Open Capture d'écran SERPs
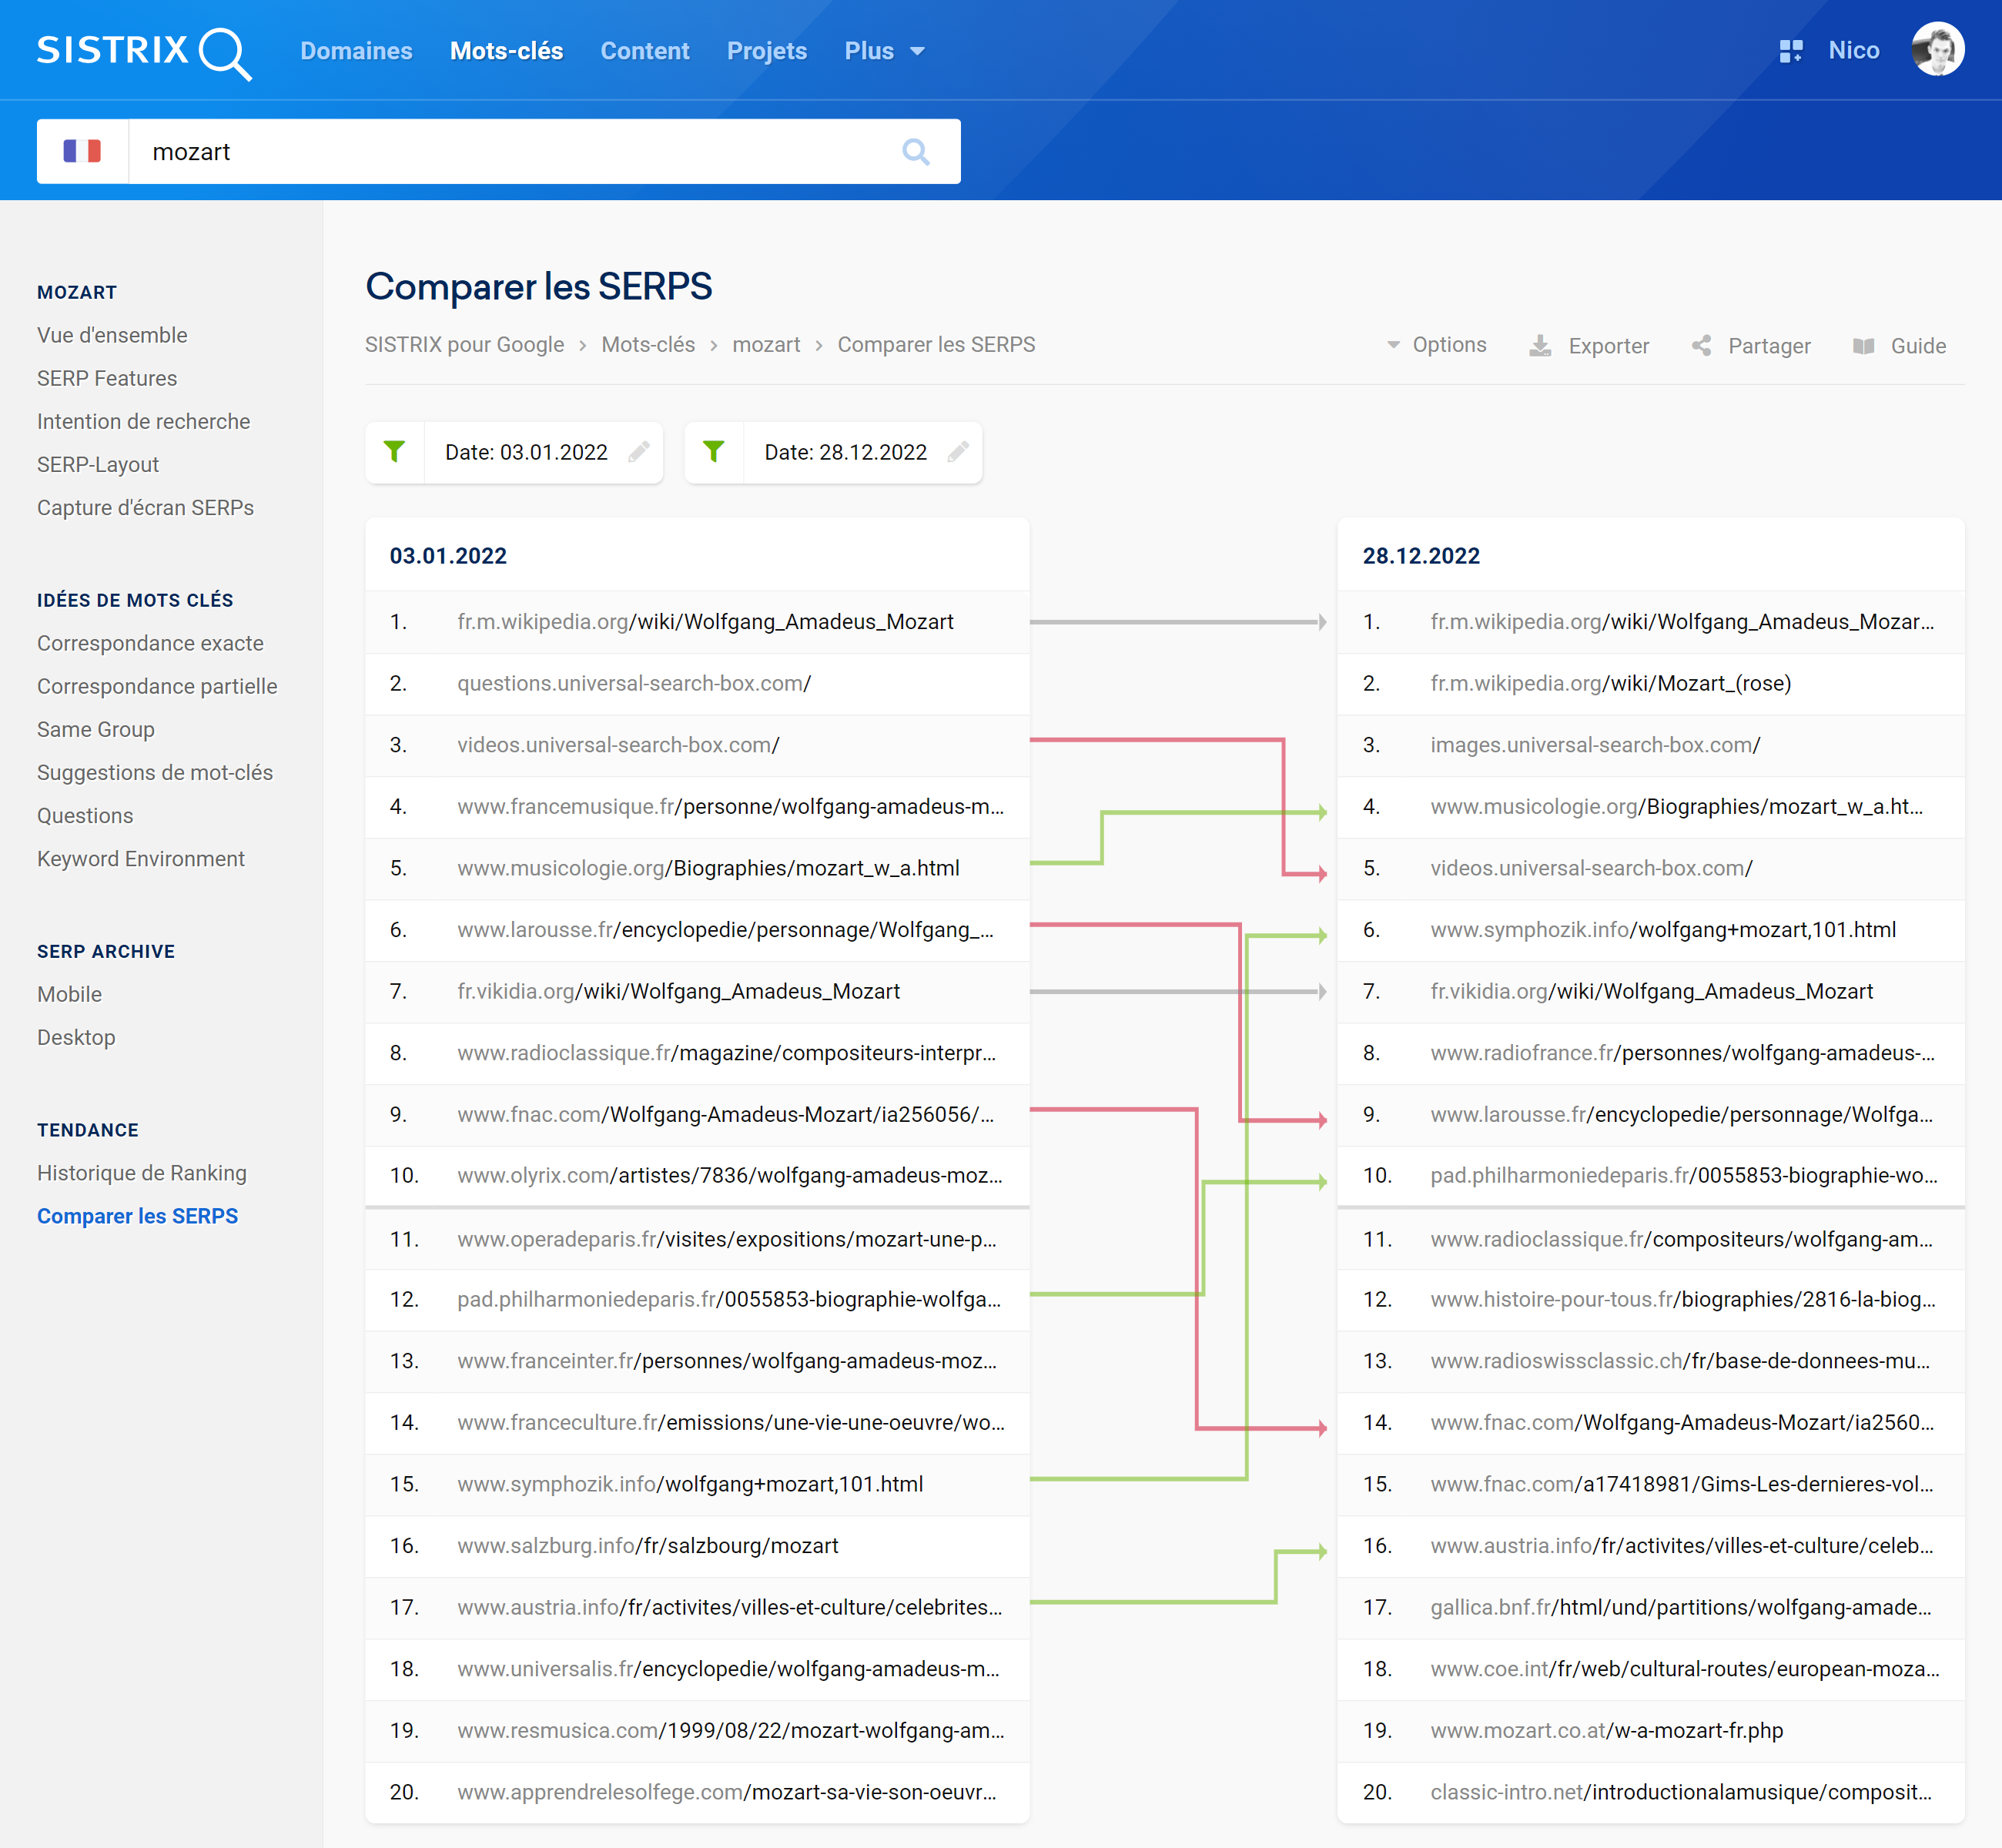 [145, 507]
